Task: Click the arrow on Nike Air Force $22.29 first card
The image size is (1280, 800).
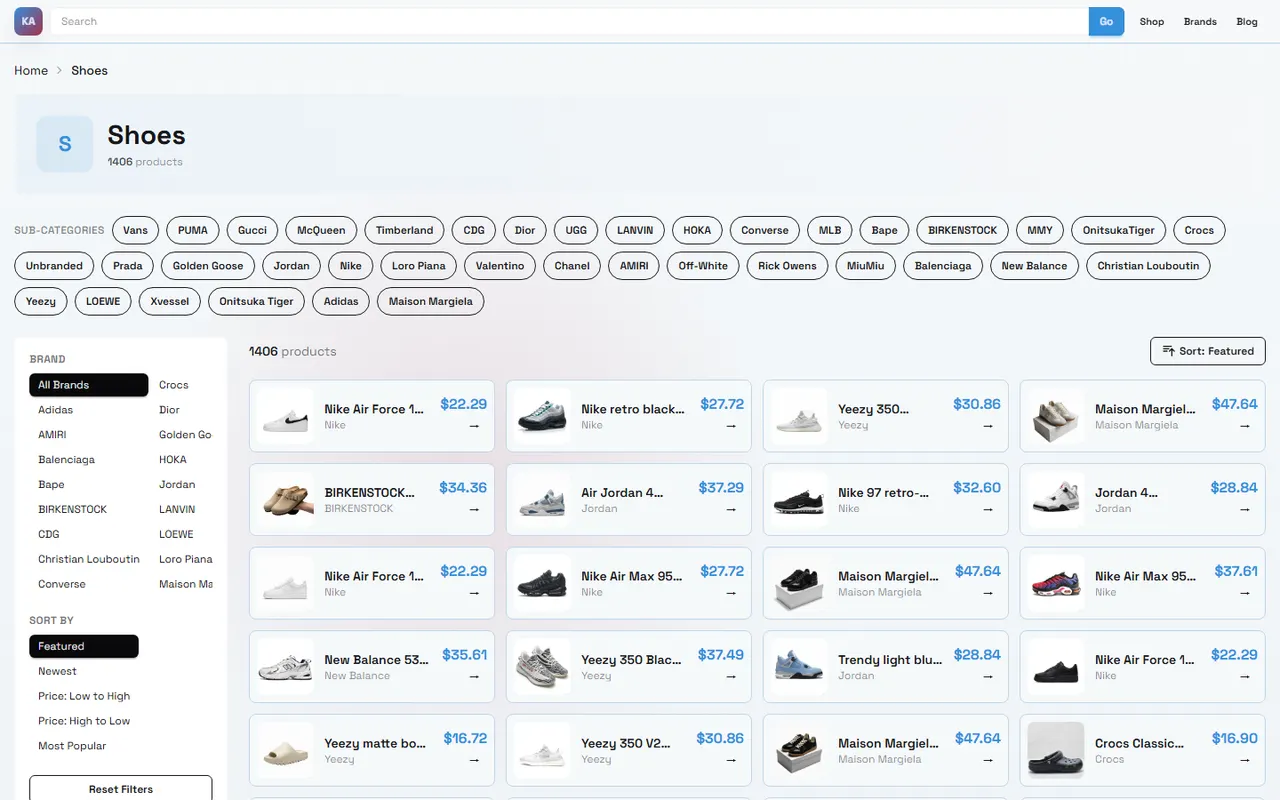Action: click(474, 425)
